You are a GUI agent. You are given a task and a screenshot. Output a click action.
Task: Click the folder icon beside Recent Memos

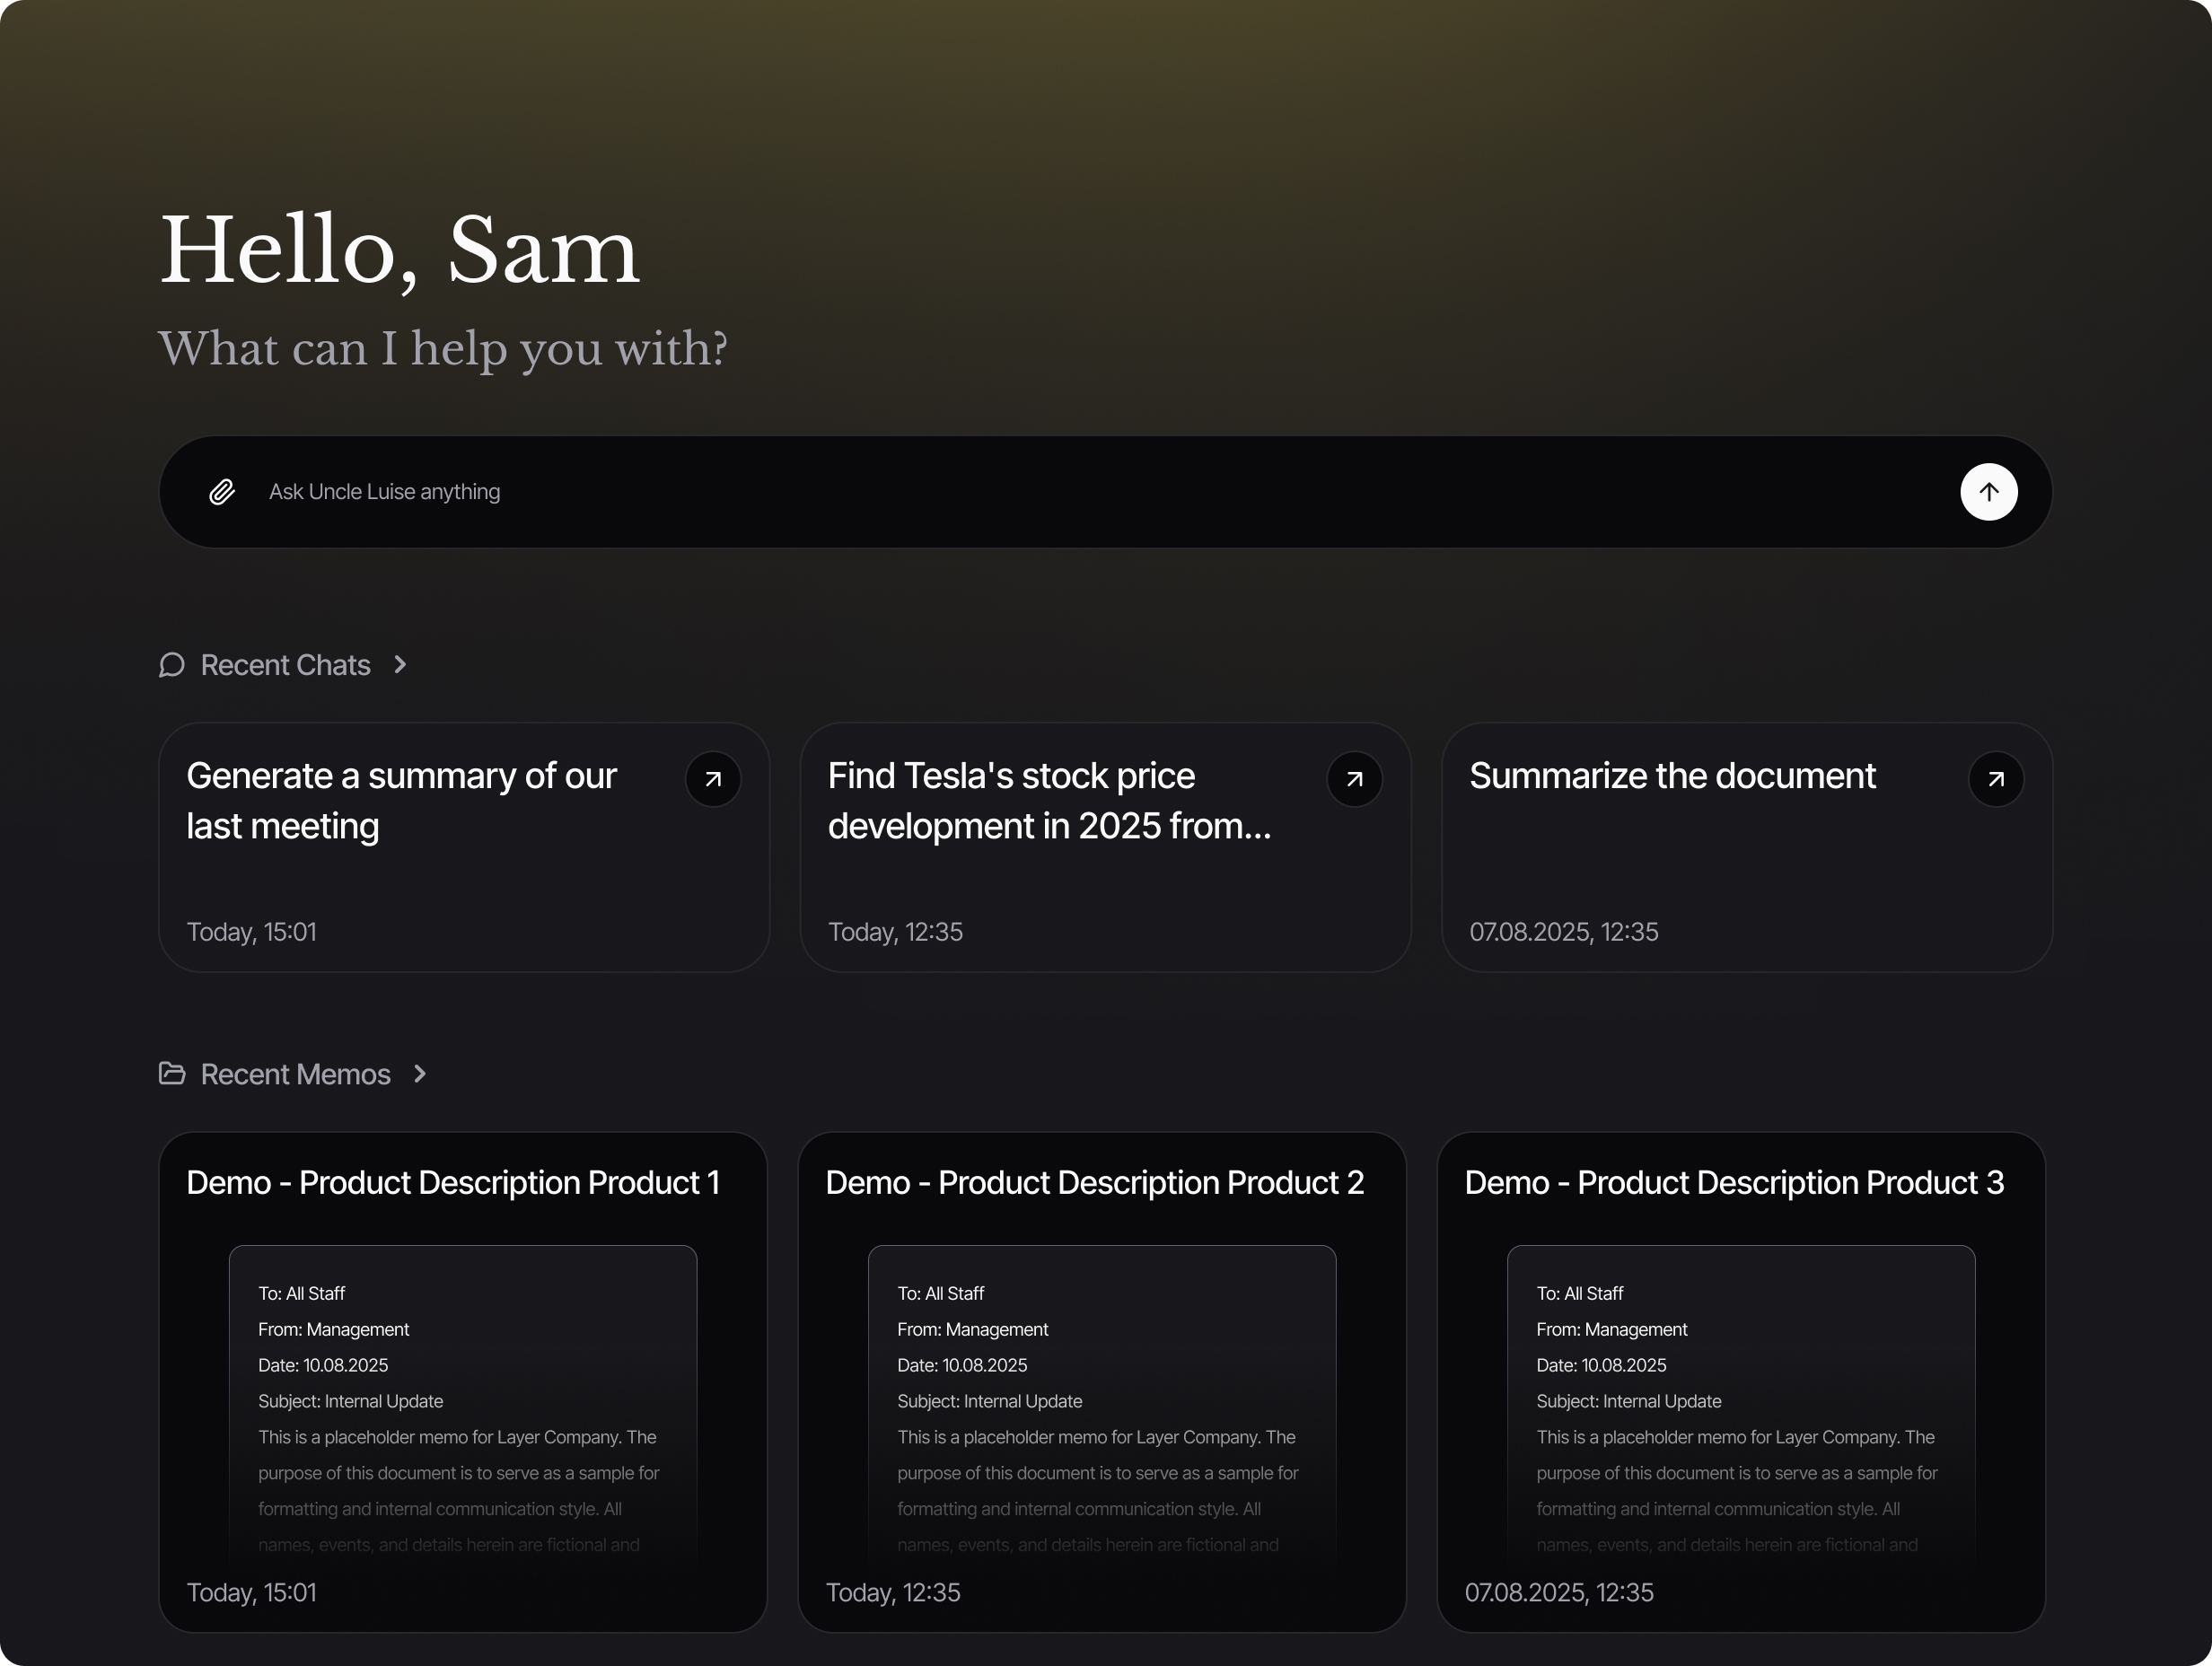(x=172, y=1074)
